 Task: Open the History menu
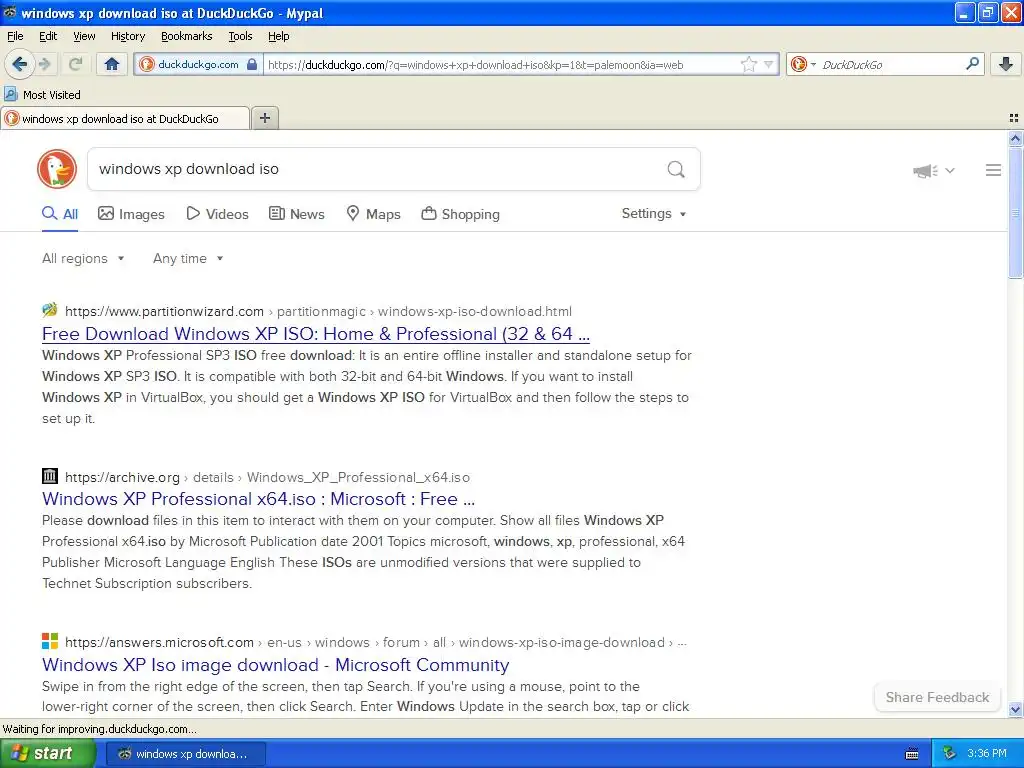coord(127,36)
